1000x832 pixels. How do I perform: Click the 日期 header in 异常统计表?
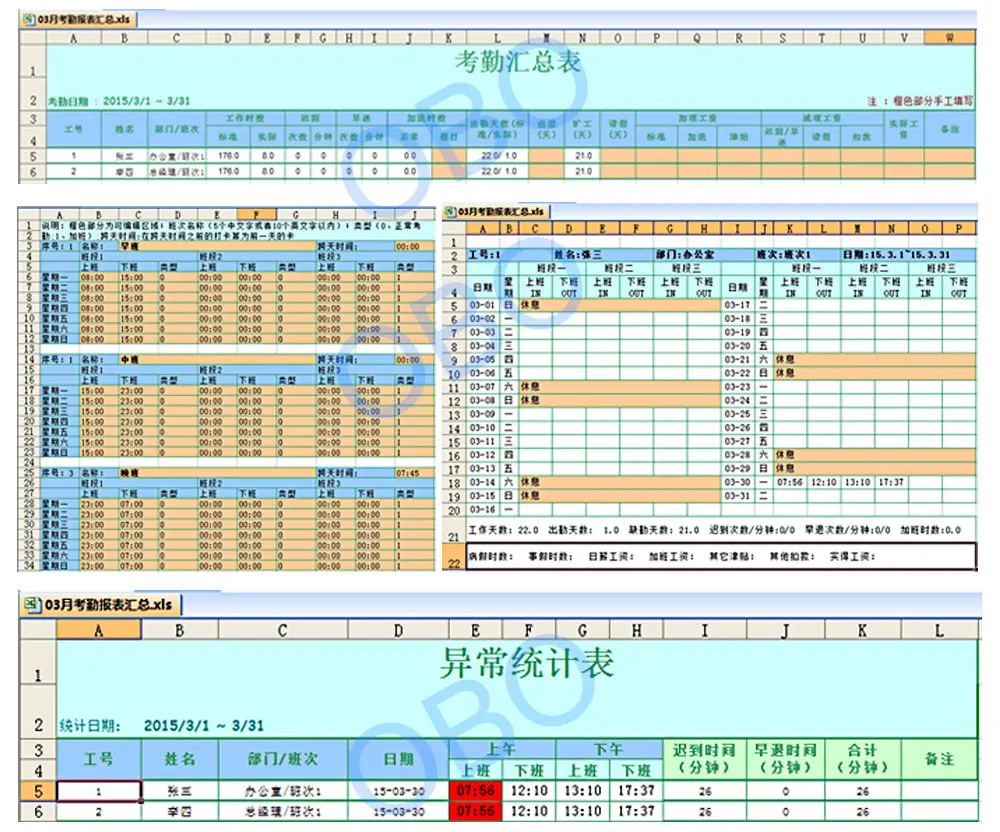tap(399, 759)
